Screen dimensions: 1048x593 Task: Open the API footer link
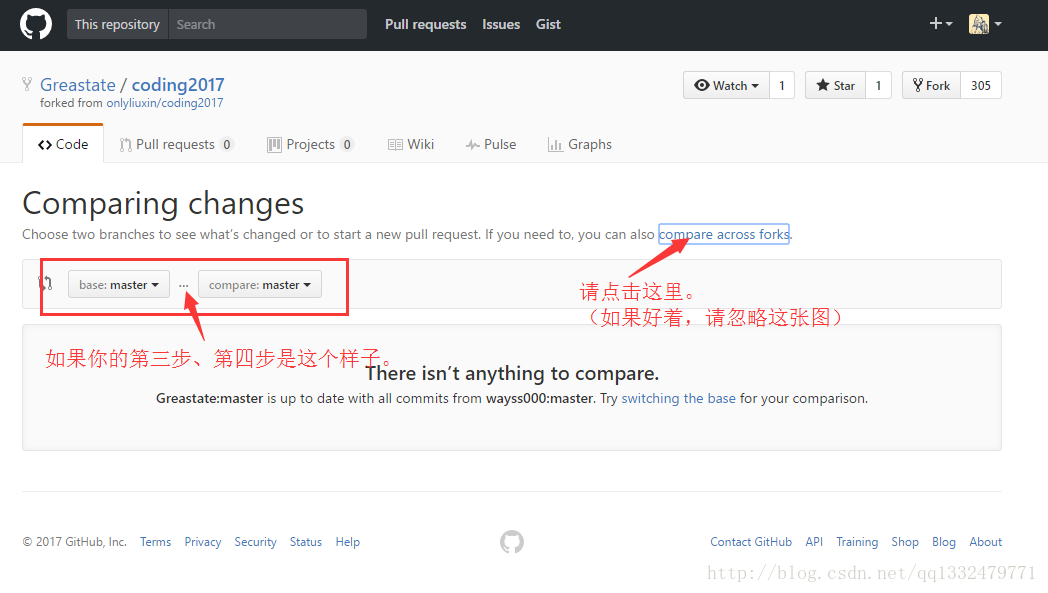pos(814,542)
